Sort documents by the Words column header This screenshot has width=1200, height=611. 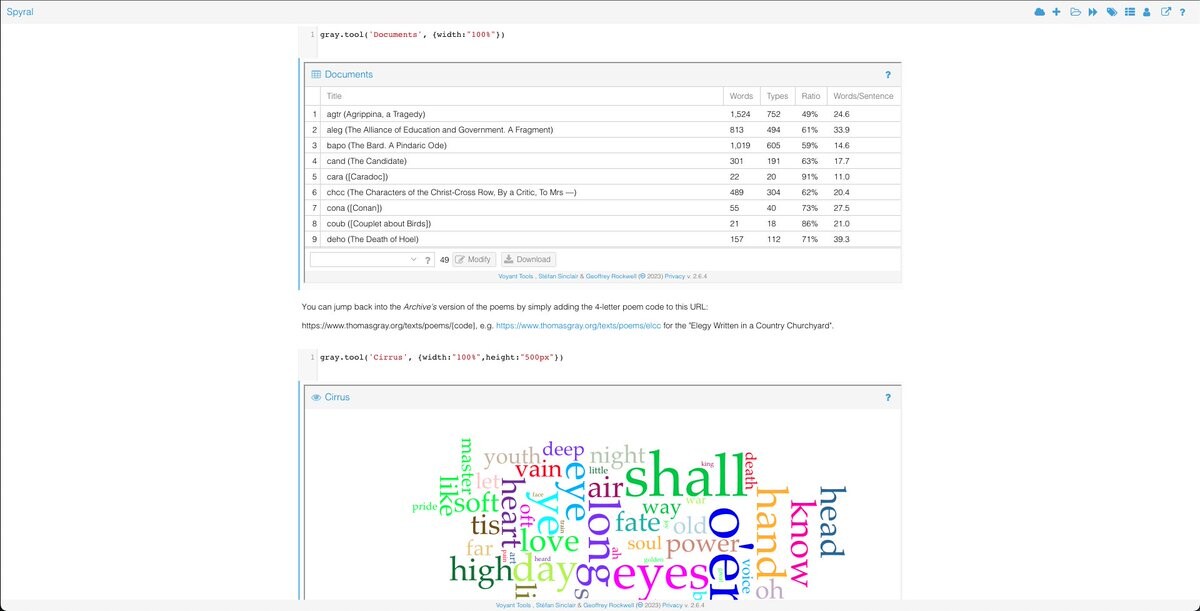tap(741, 96)
